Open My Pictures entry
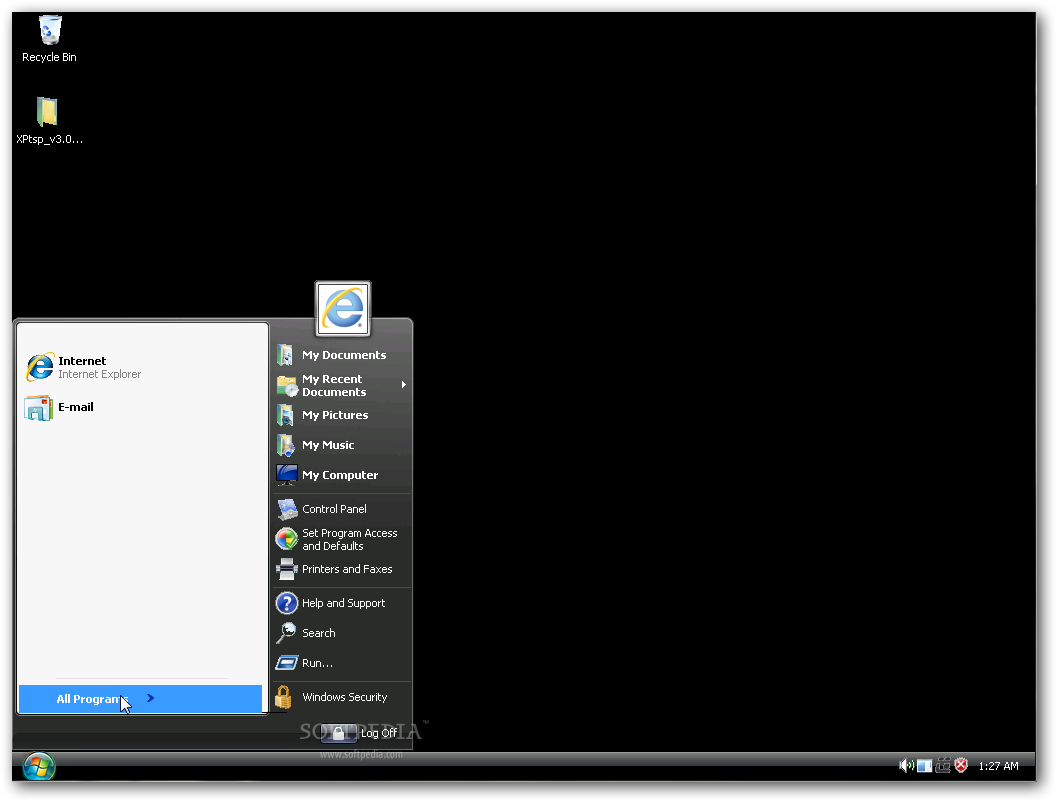Screen dimensions: 1057x802 coord(343,415)
